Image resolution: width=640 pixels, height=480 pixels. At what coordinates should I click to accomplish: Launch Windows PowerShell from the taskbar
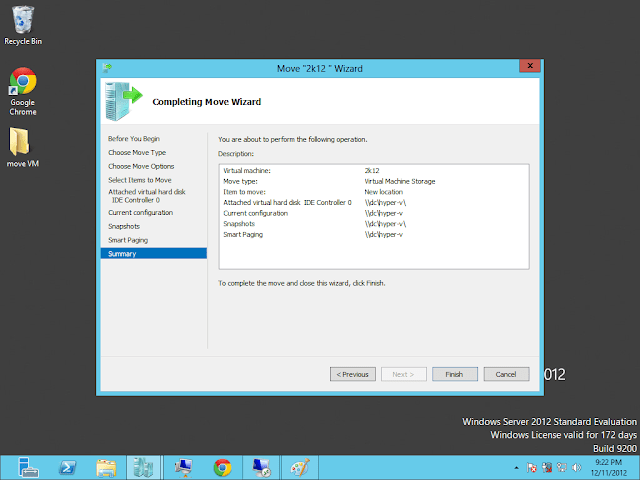pyautogui.click(x=68, y=466)
